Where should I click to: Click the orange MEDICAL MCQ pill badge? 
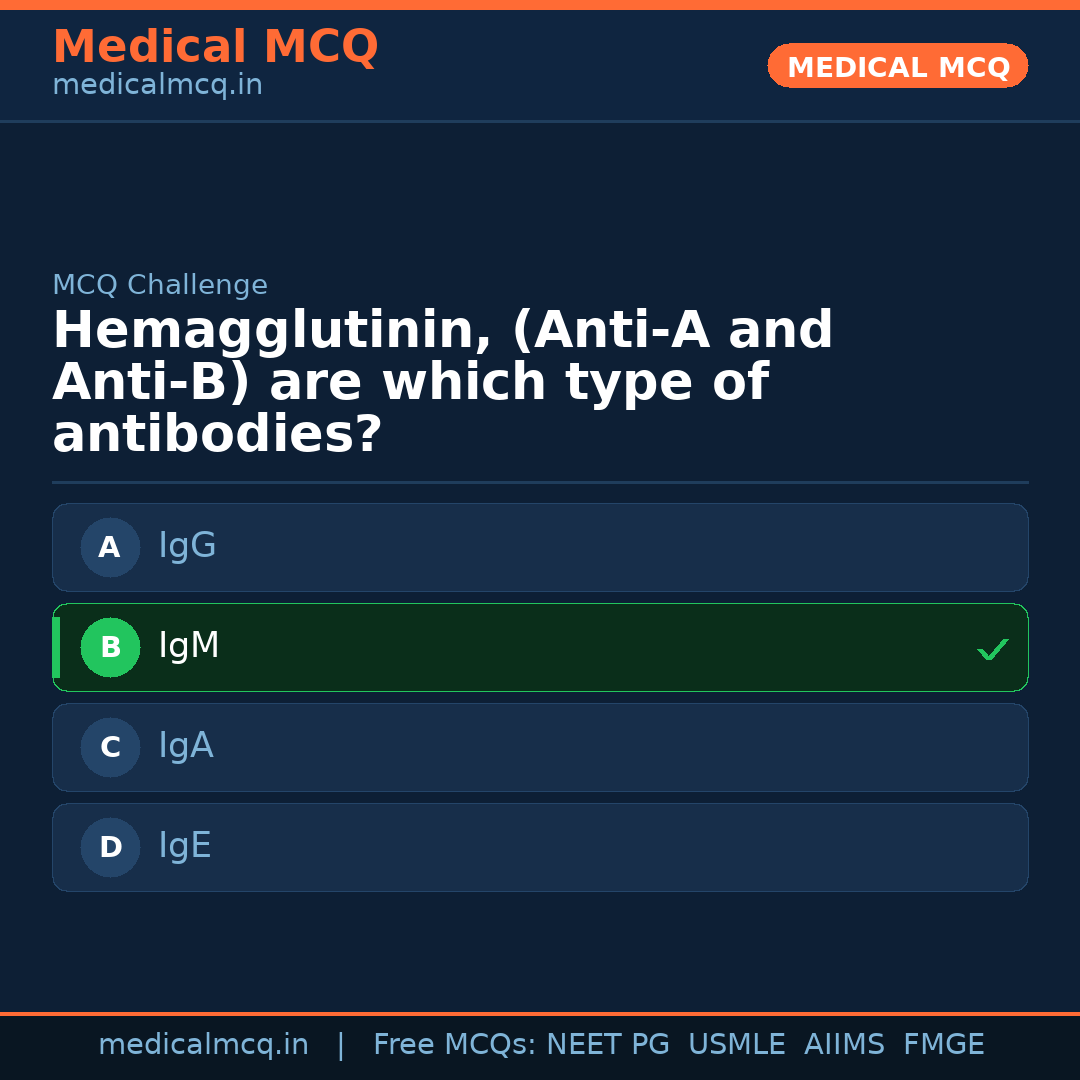tap(897, 66)
